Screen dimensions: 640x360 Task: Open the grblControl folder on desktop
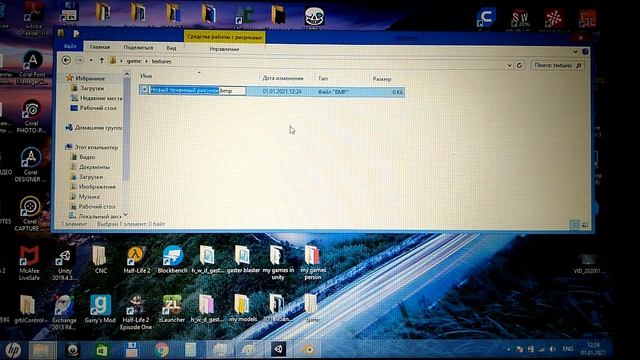28,309
